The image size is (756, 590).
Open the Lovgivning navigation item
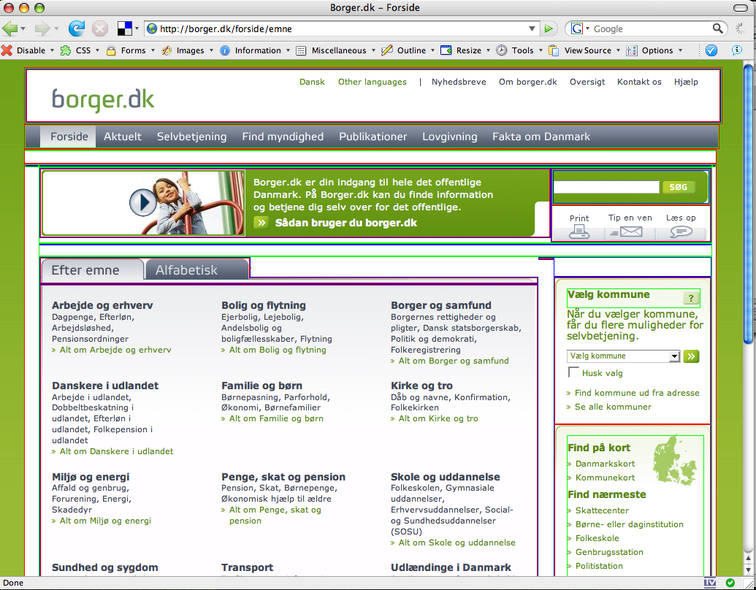[x=449, y=136]
